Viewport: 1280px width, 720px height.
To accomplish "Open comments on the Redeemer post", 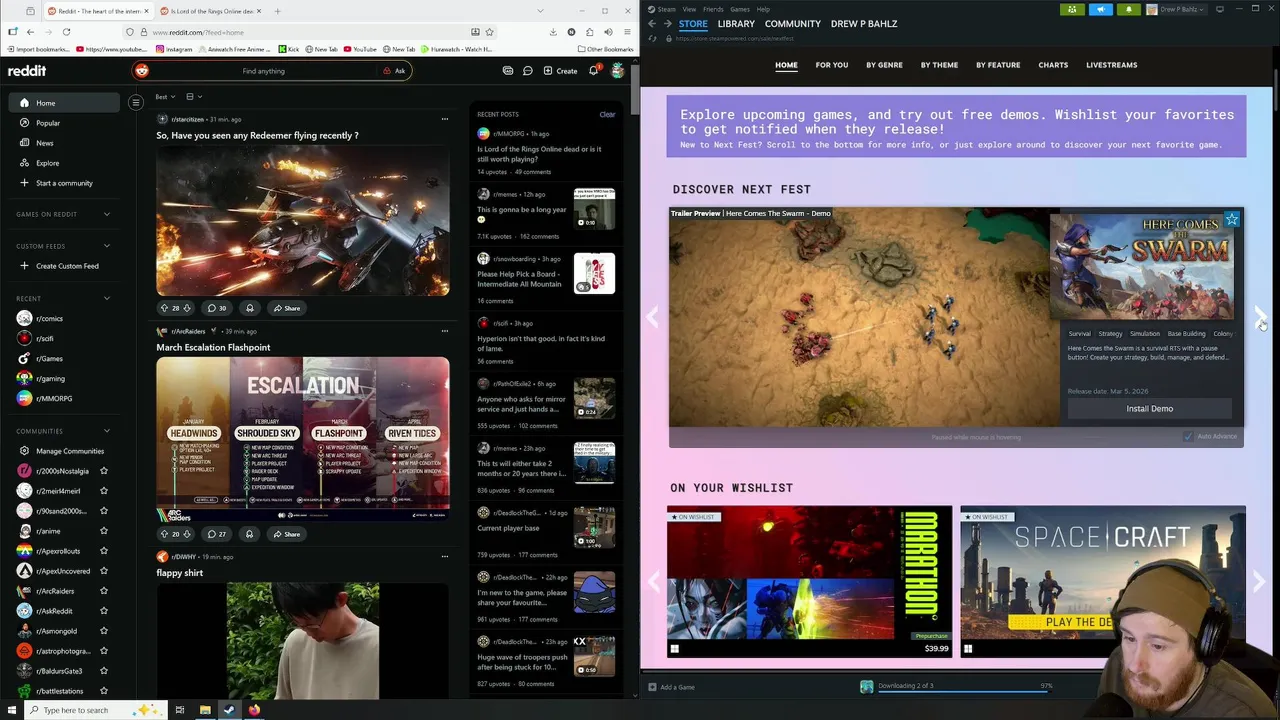I will point(216,308).
